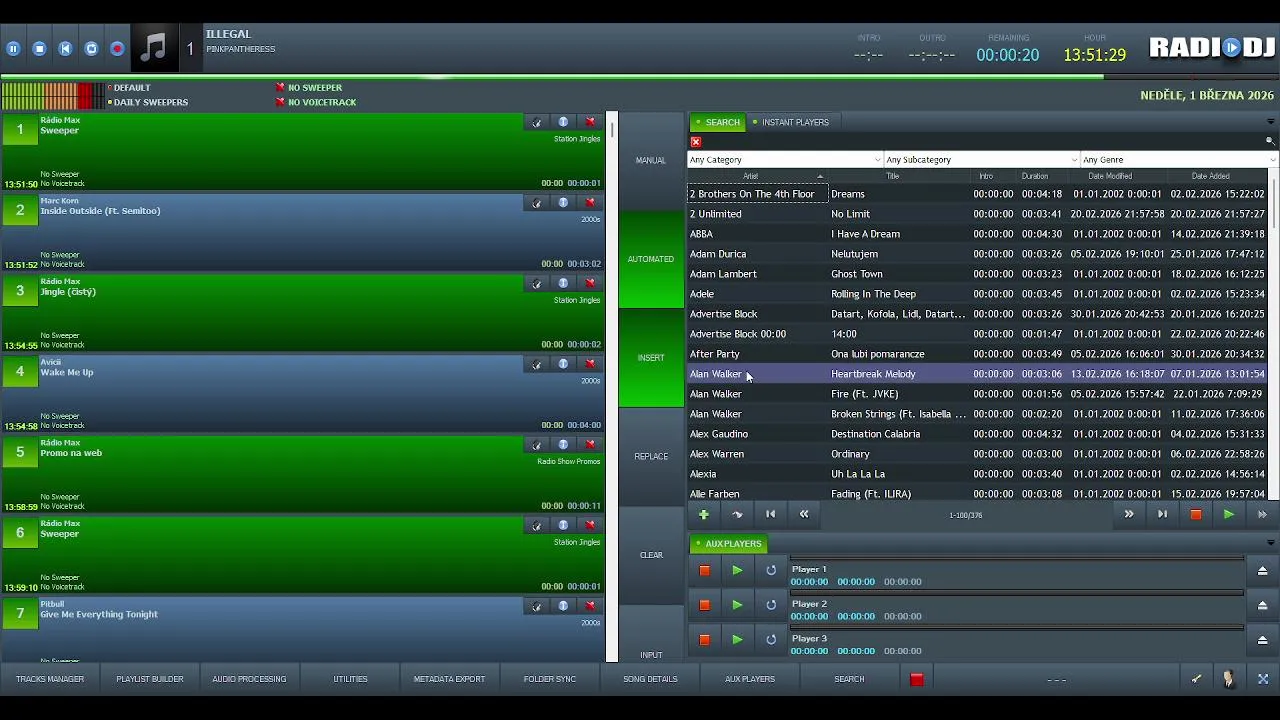Stop the search preview player

1195,514
